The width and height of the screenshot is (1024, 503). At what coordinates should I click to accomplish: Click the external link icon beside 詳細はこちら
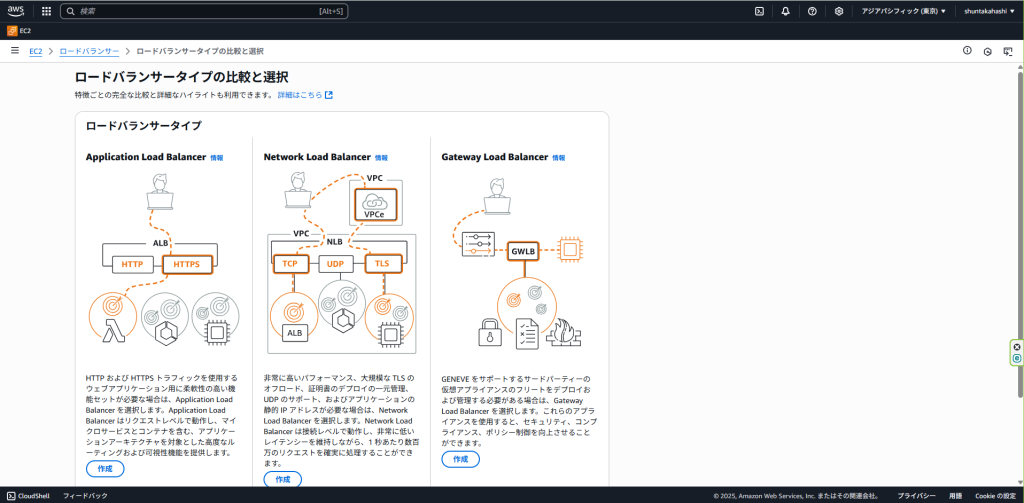pyautogui.click(x=329, y=95)
